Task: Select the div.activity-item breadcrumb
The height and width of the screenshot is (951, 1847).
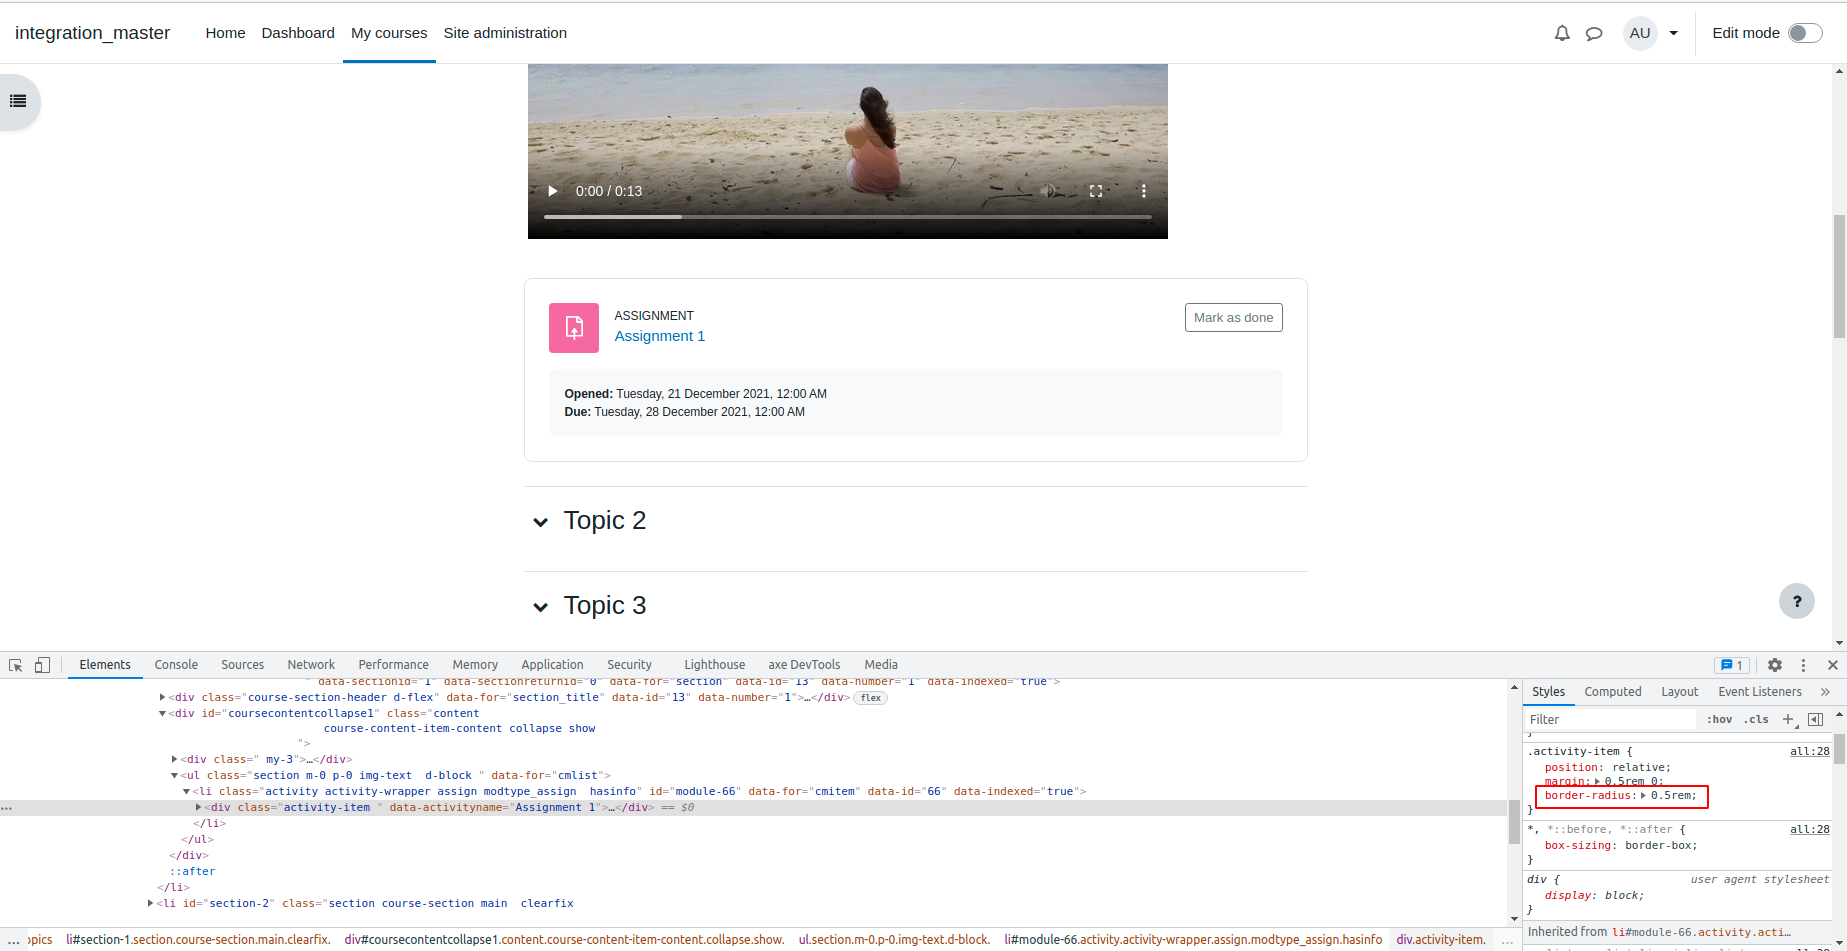Action: 1441,939
